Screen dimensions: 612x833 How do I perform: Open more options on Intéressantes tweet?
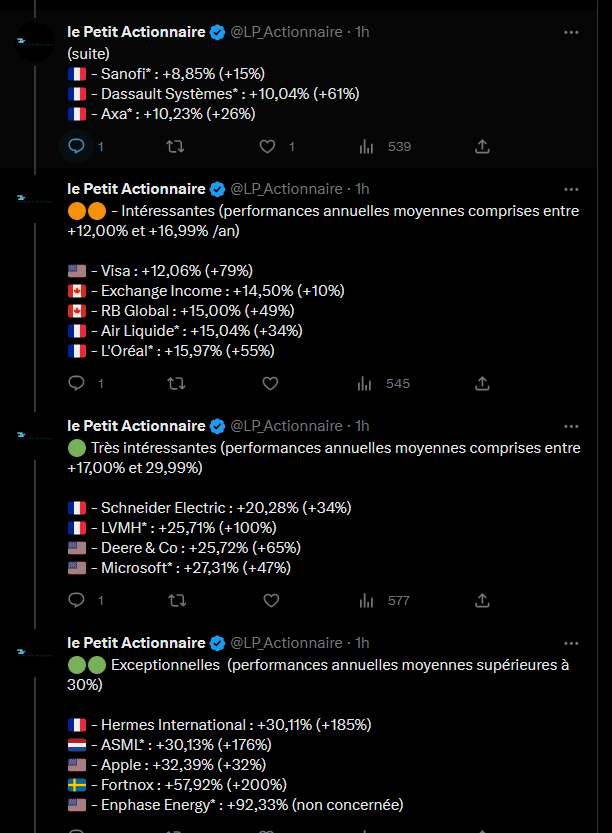coord(571,189)
